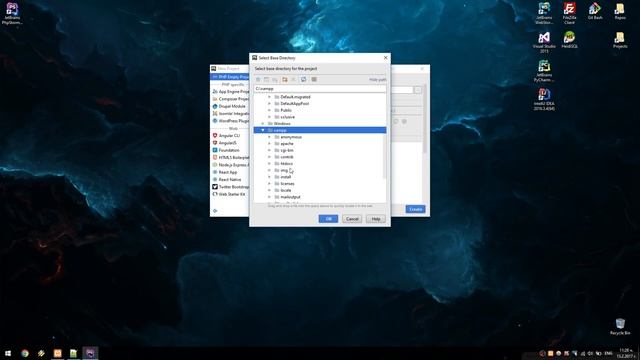This screenshot has width=640, height=360.
Task: Select Drupal Module project type
Action: tap(229, 107)
